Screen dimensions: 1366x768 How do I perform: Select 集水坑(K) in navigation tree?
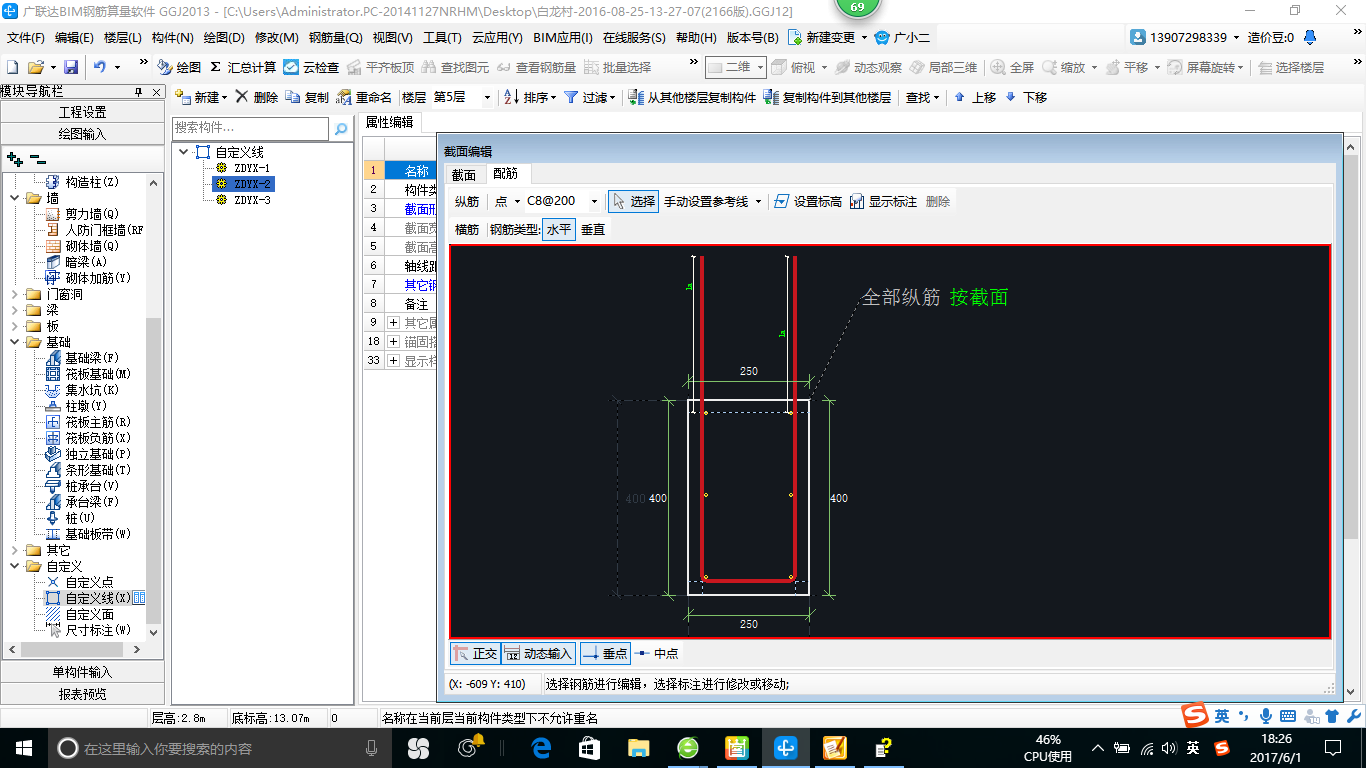tap(92, 390)
